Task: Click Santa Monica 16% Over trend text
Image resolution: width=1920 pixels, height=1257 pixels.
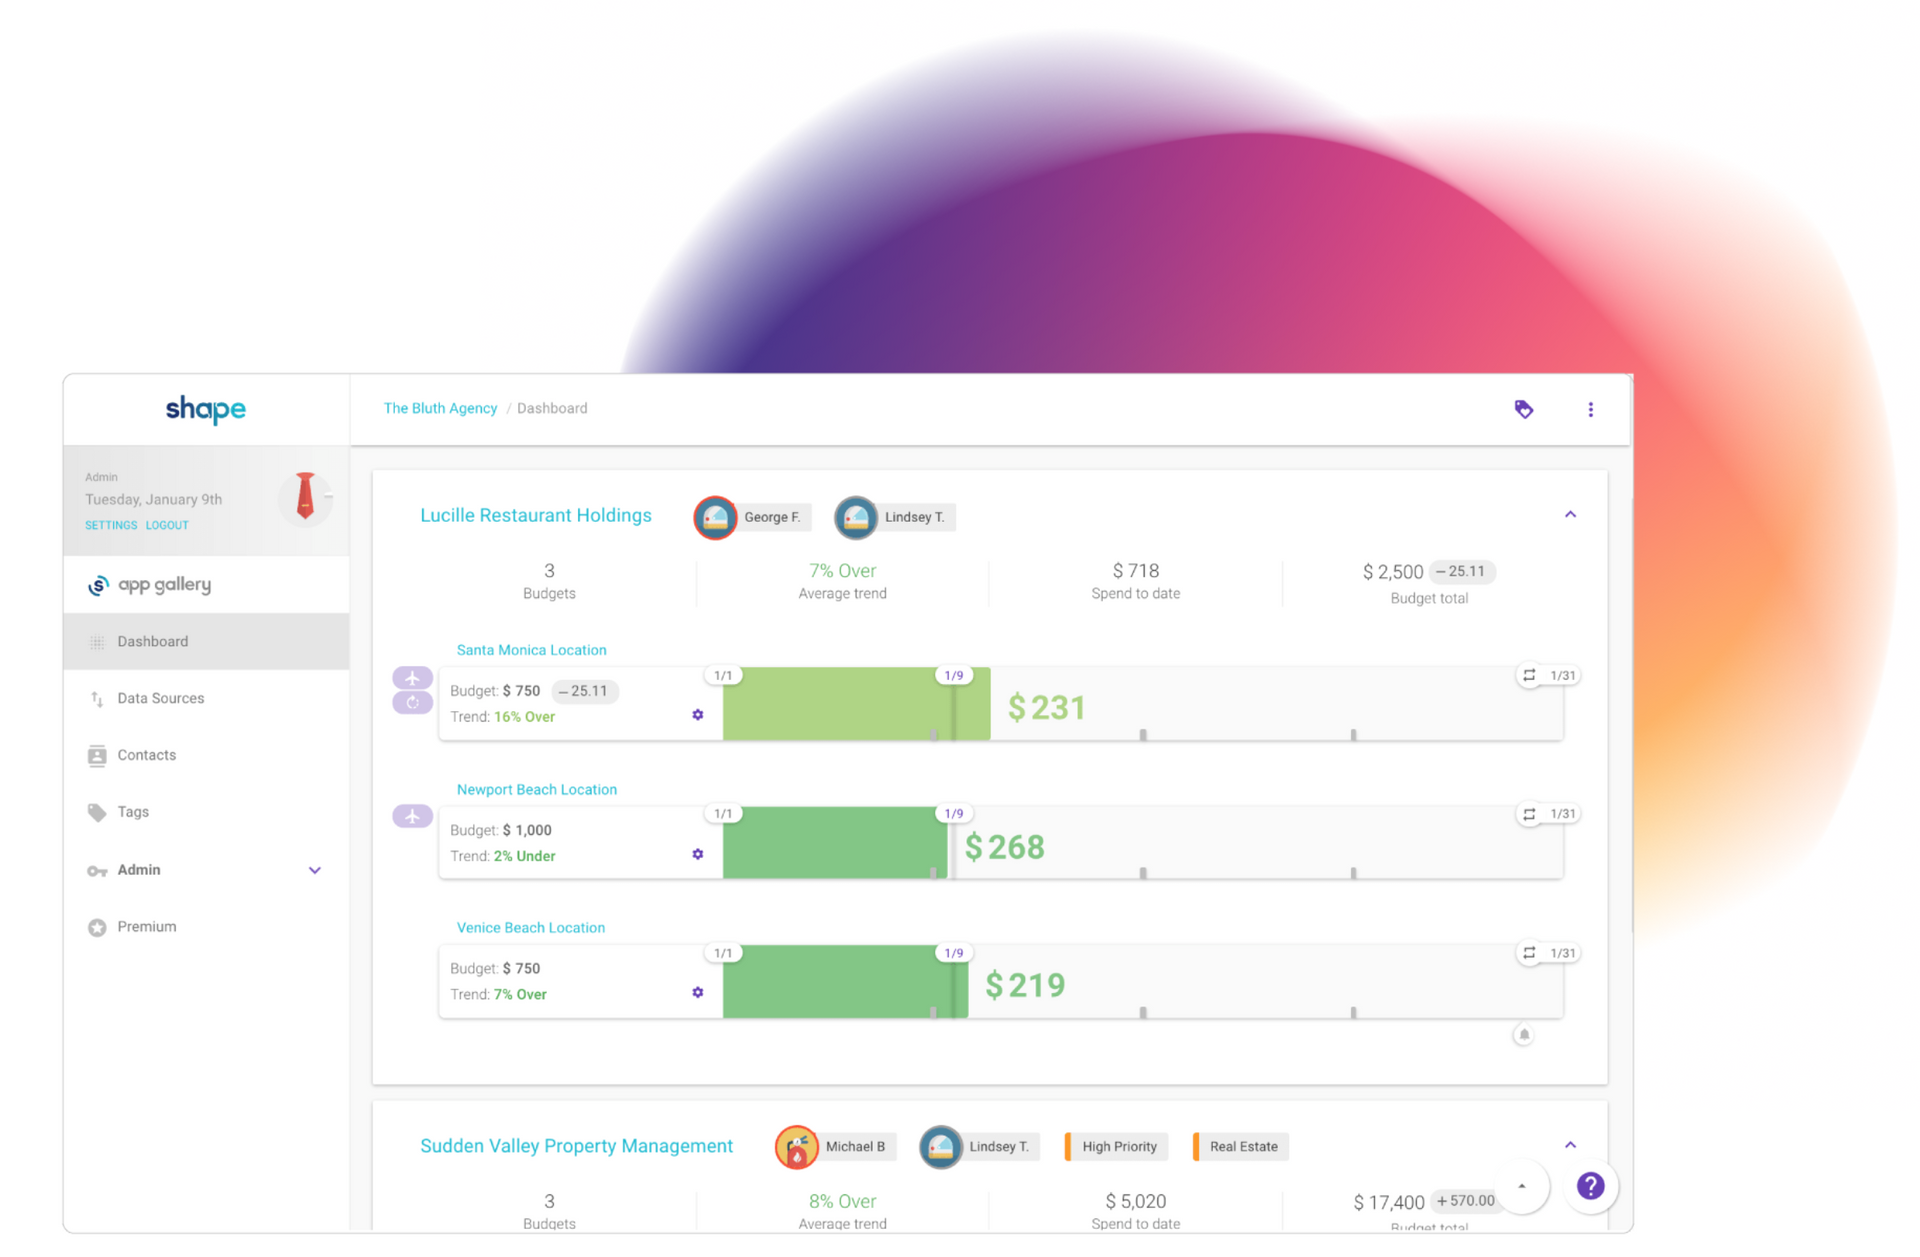Action: (x=524, y=717)
